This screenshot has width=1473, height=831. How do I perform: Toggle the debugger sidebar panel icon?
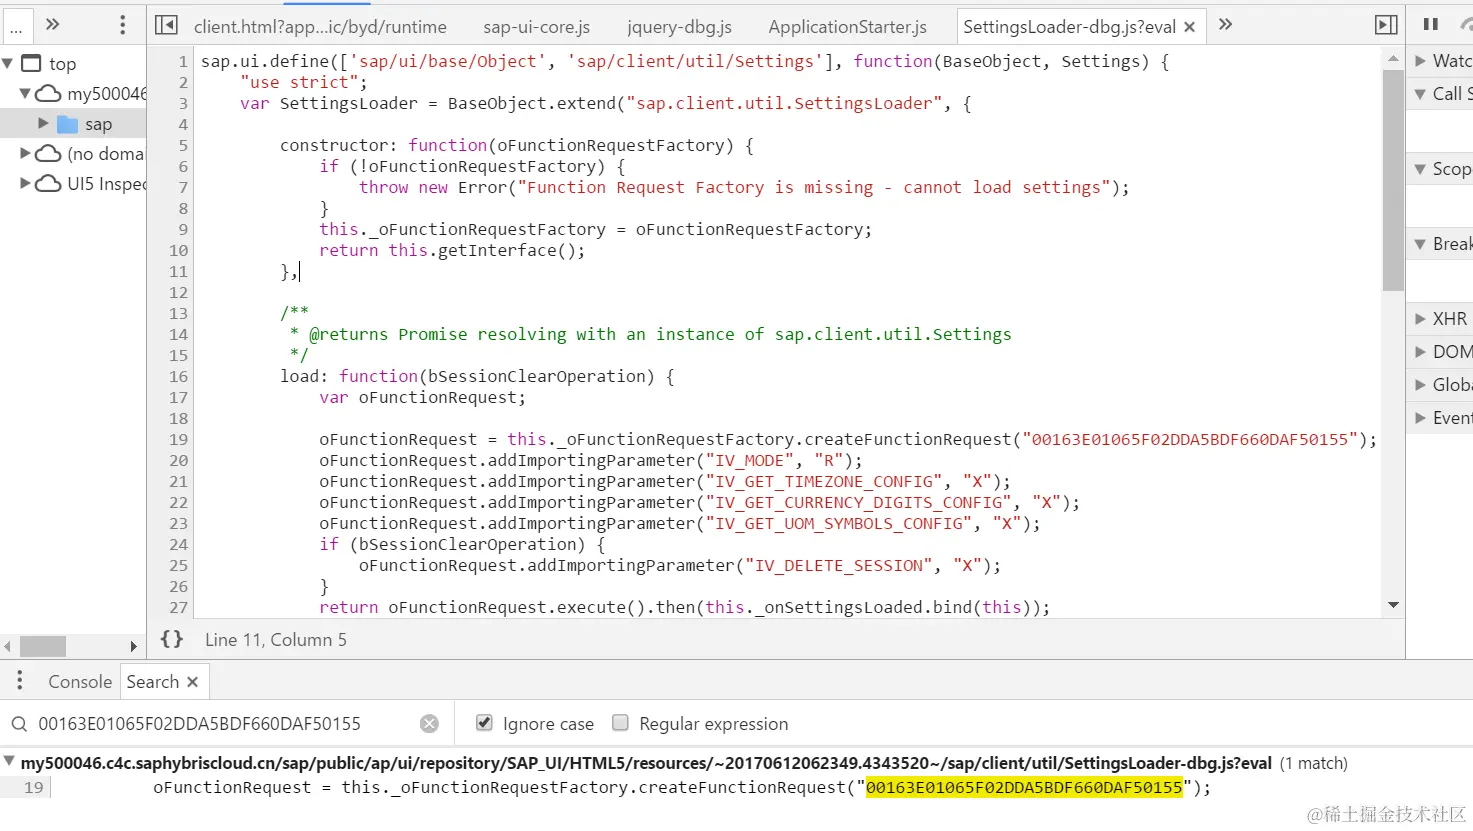[x=1386, y=26]
